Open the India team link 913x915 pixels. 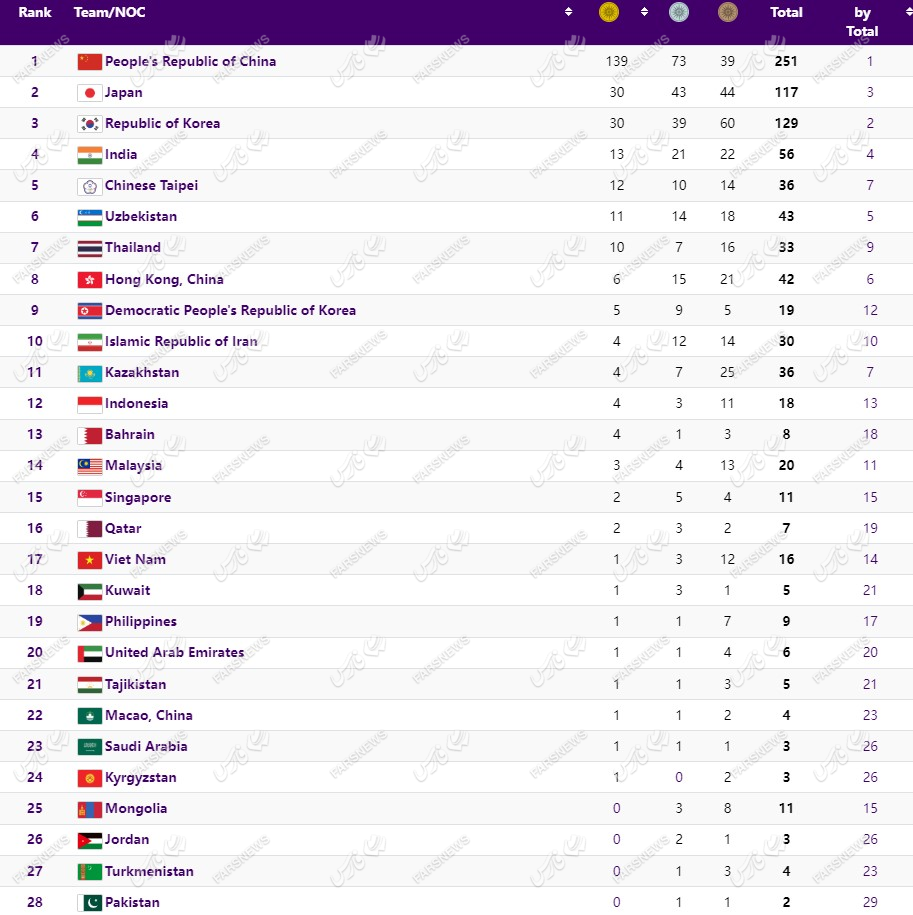click(x=121, y=155)
